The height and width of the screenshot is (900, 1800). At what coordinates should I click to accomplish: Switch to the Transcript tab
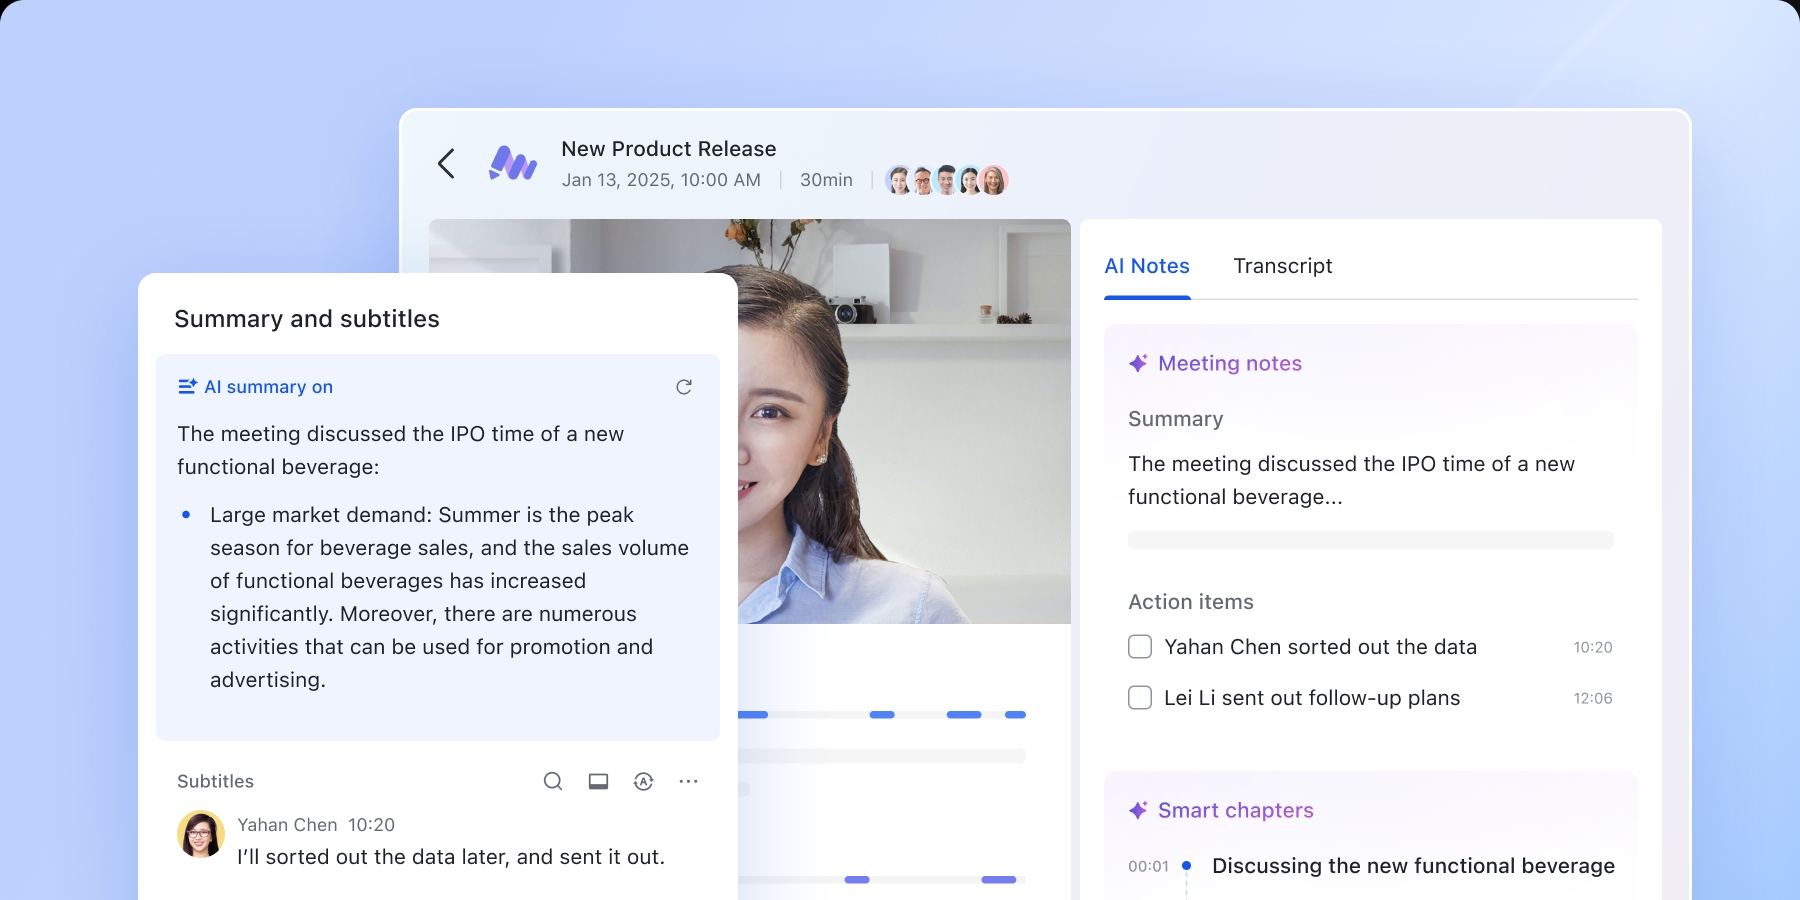(1282, 266)
